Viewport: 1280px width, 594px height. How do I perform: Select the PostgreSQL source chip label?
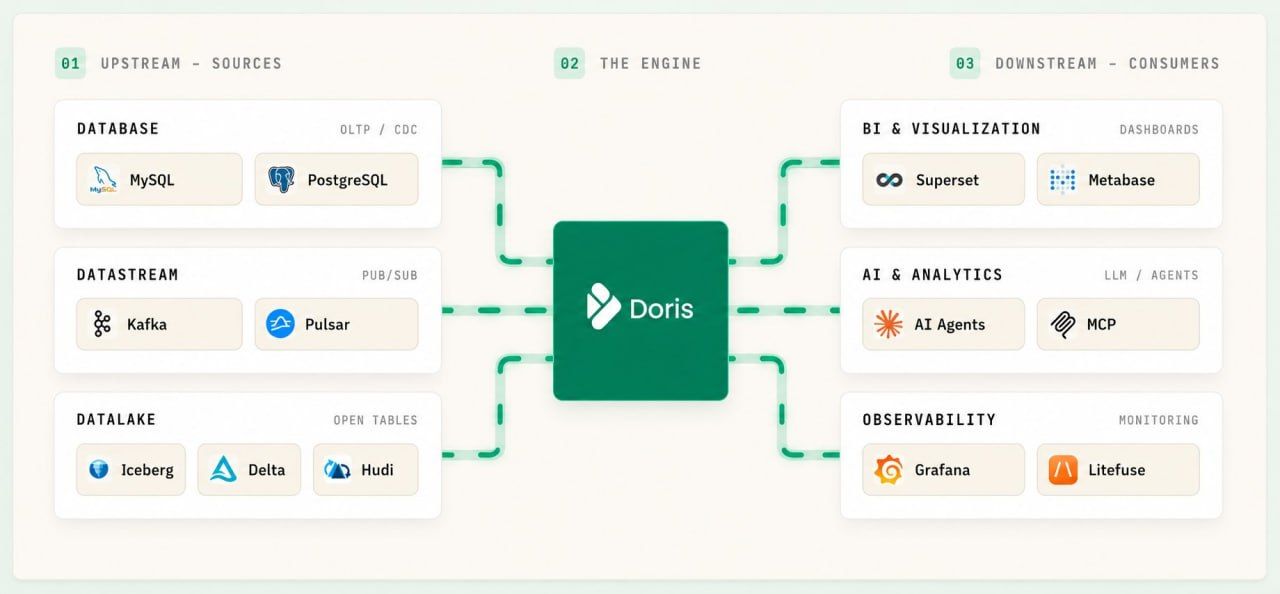tap(347, 180)
